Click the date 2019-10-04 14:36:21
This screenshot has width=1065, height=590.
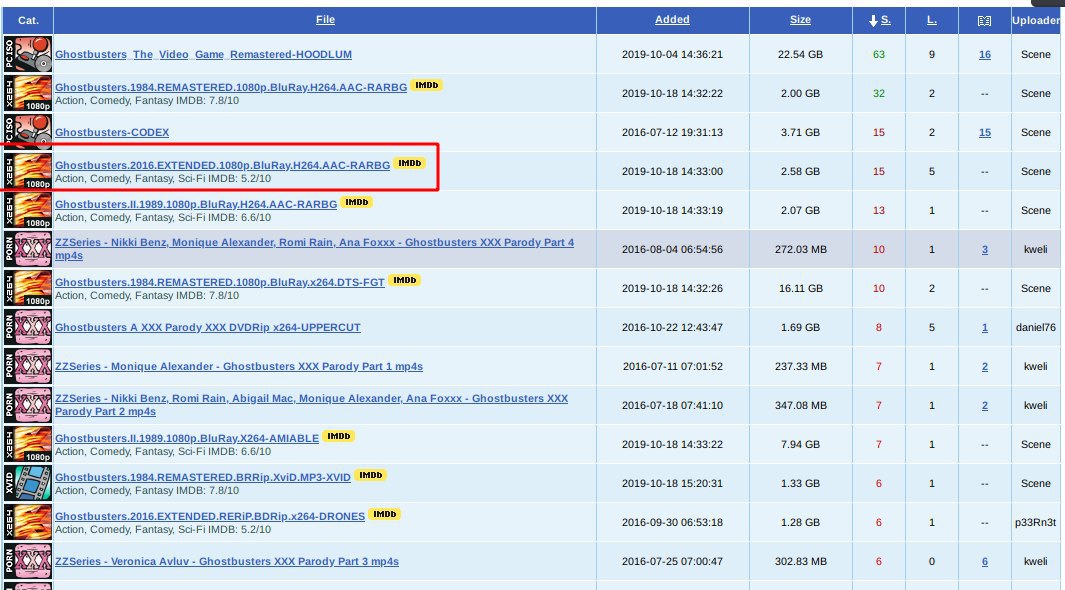click(672, 54)
